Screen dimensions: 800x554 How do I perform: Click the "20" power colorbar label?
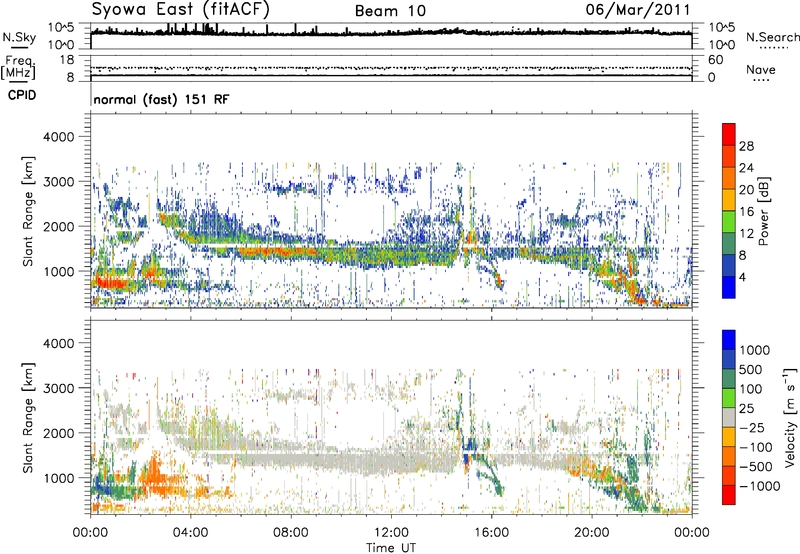(x=746, y=190)
